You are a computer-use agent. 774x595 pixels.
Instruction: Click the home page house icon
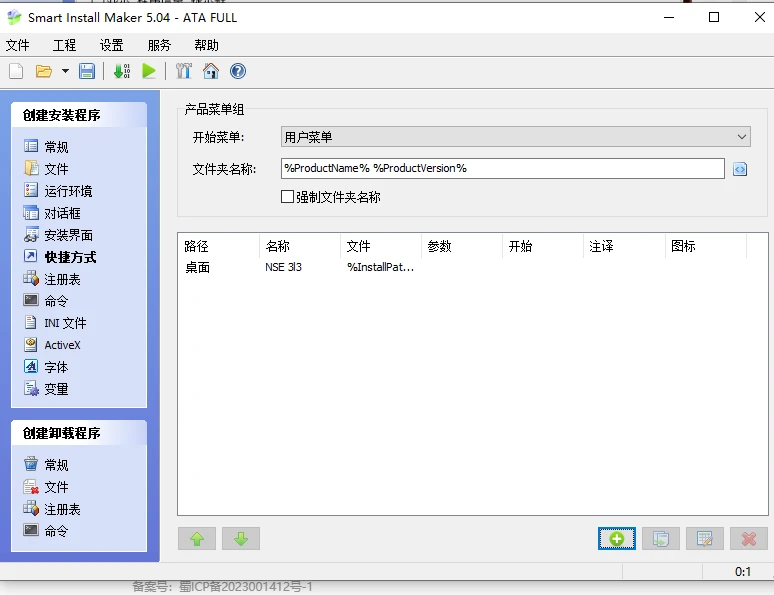pyautogui.click(x=211, y=71)
